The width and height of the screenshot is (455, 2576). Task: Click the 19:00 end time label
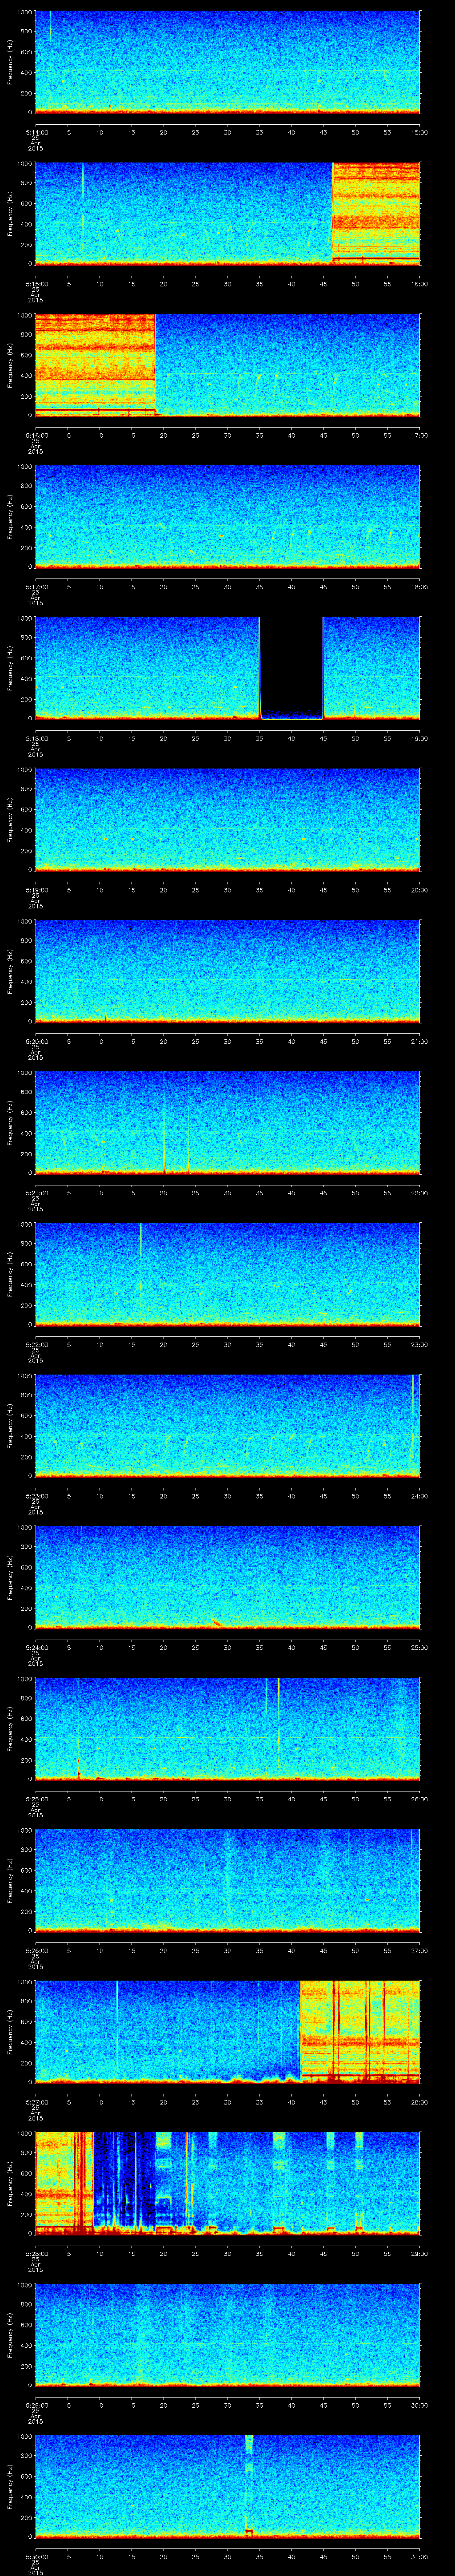(419, 738)
